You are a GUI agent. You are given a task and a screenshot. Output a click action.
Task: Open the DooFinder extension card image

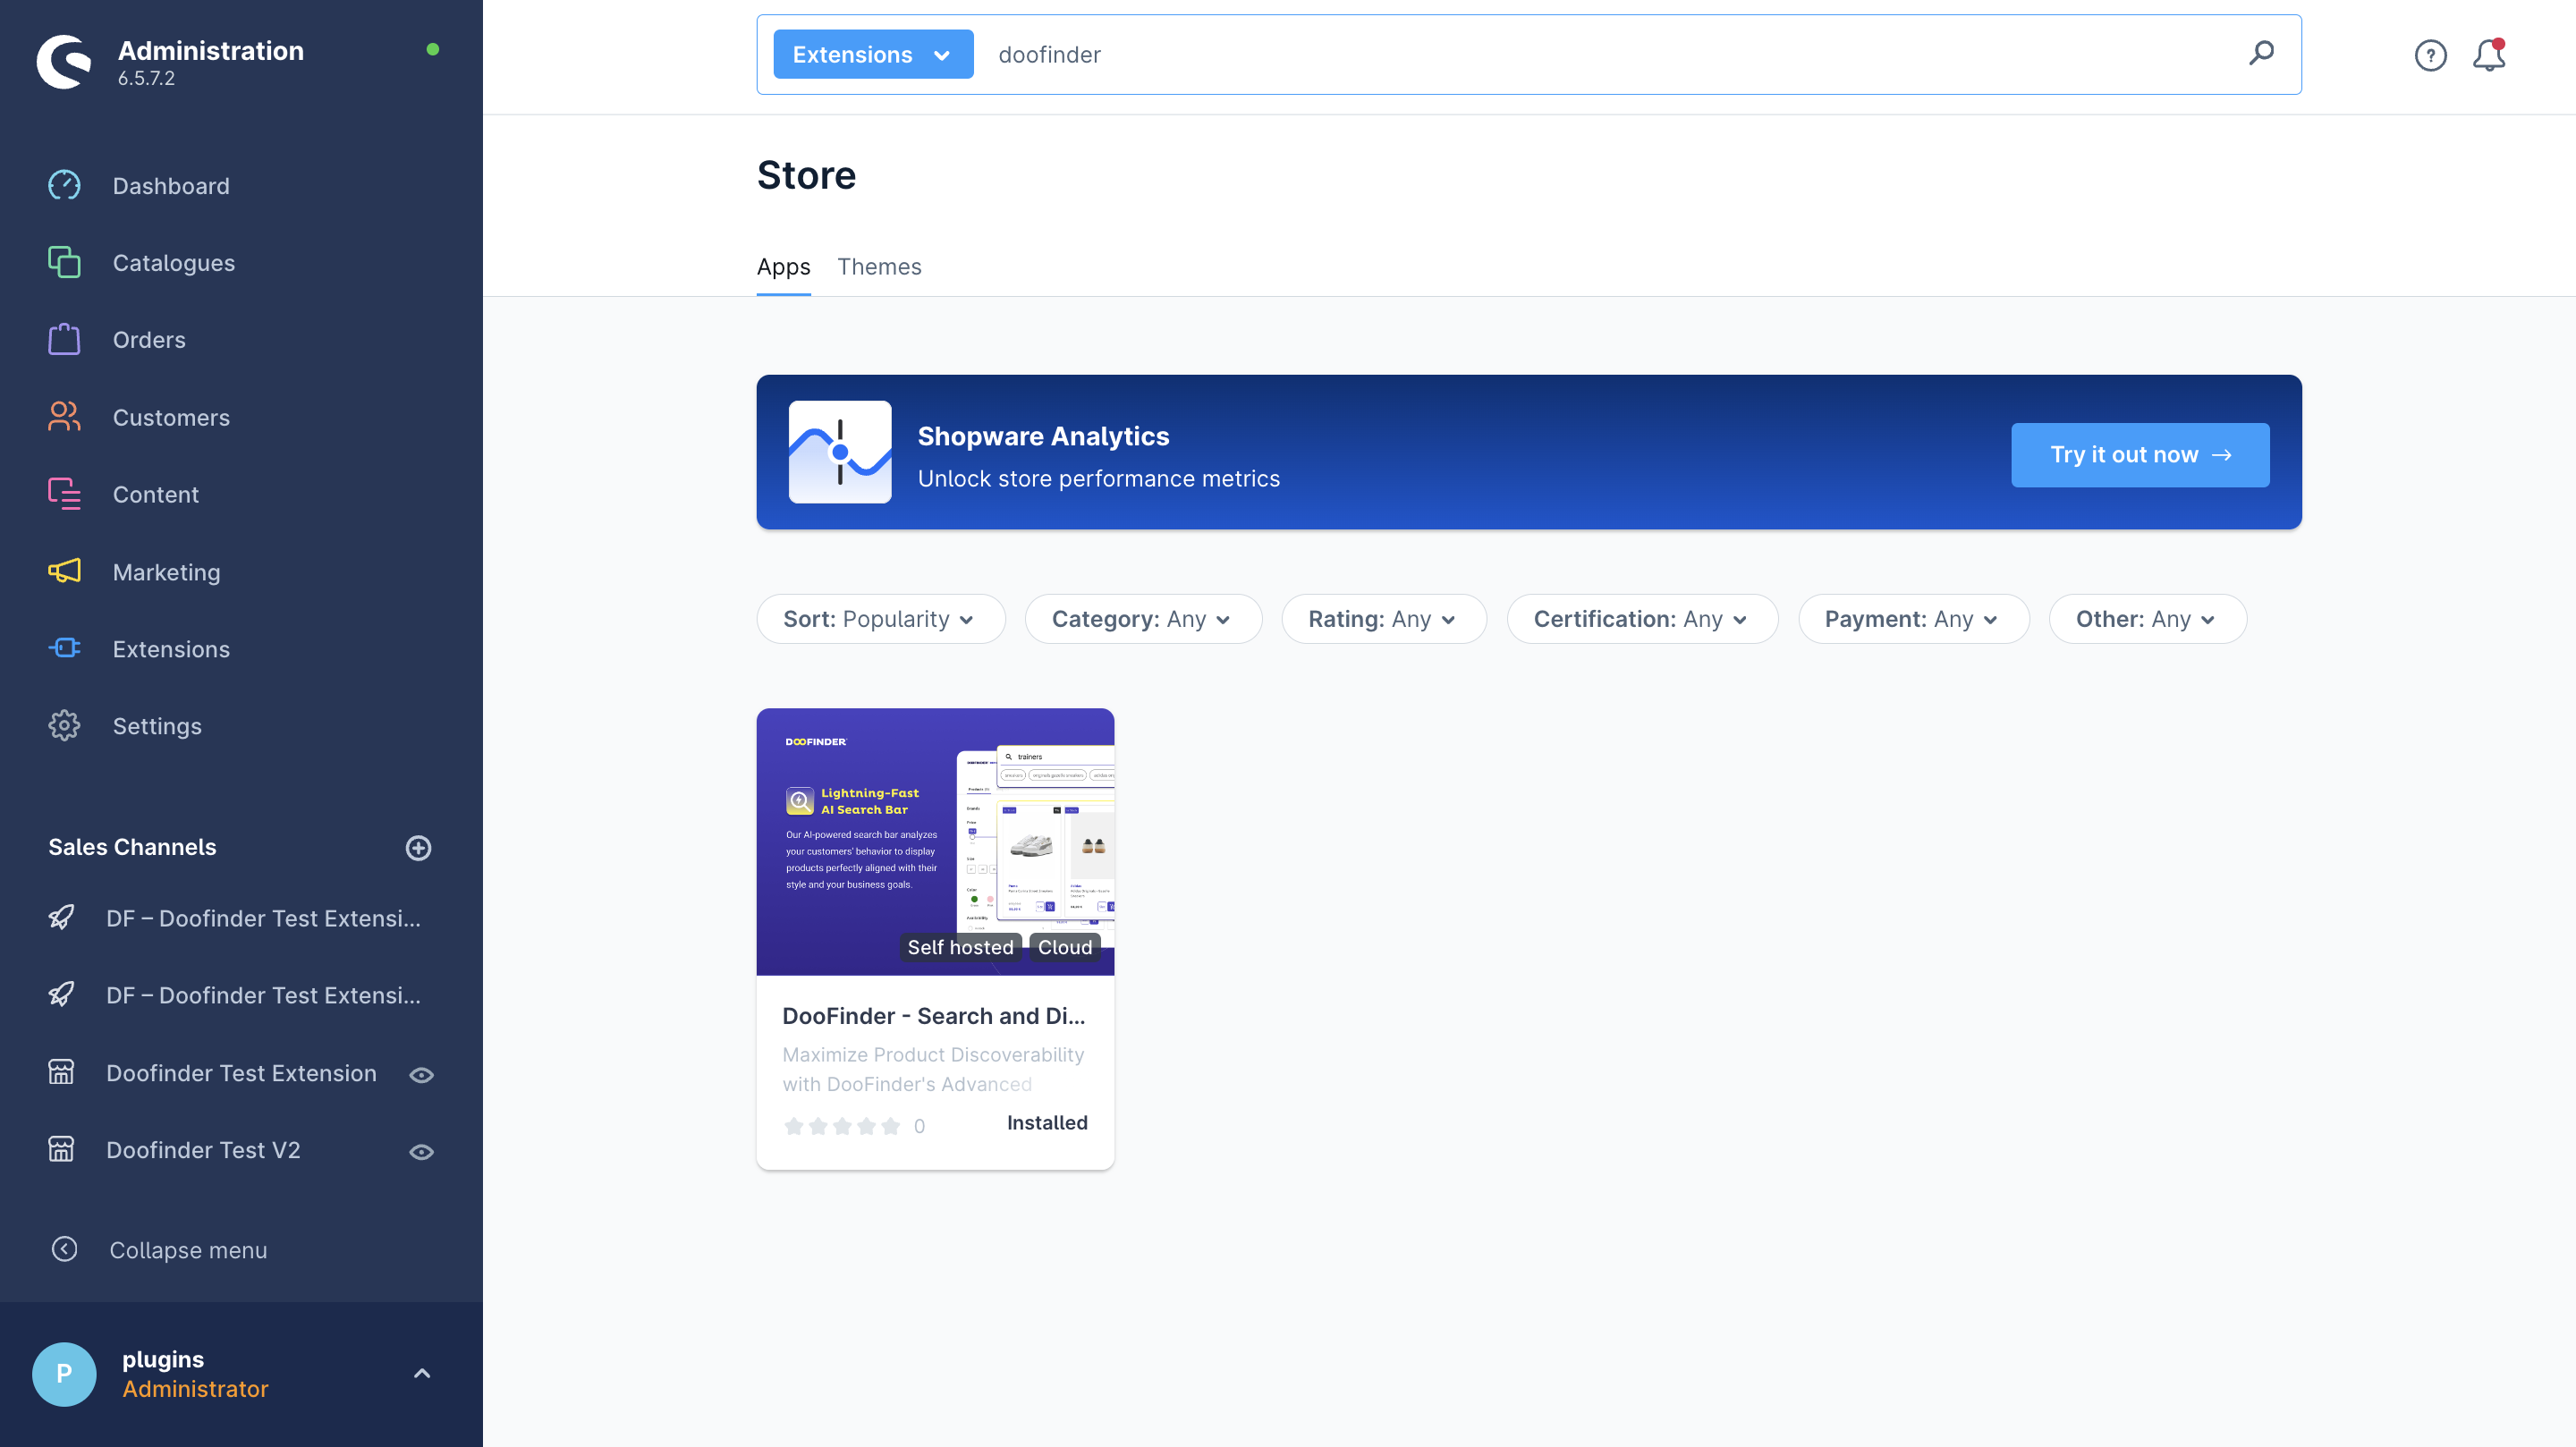point(935,842)
